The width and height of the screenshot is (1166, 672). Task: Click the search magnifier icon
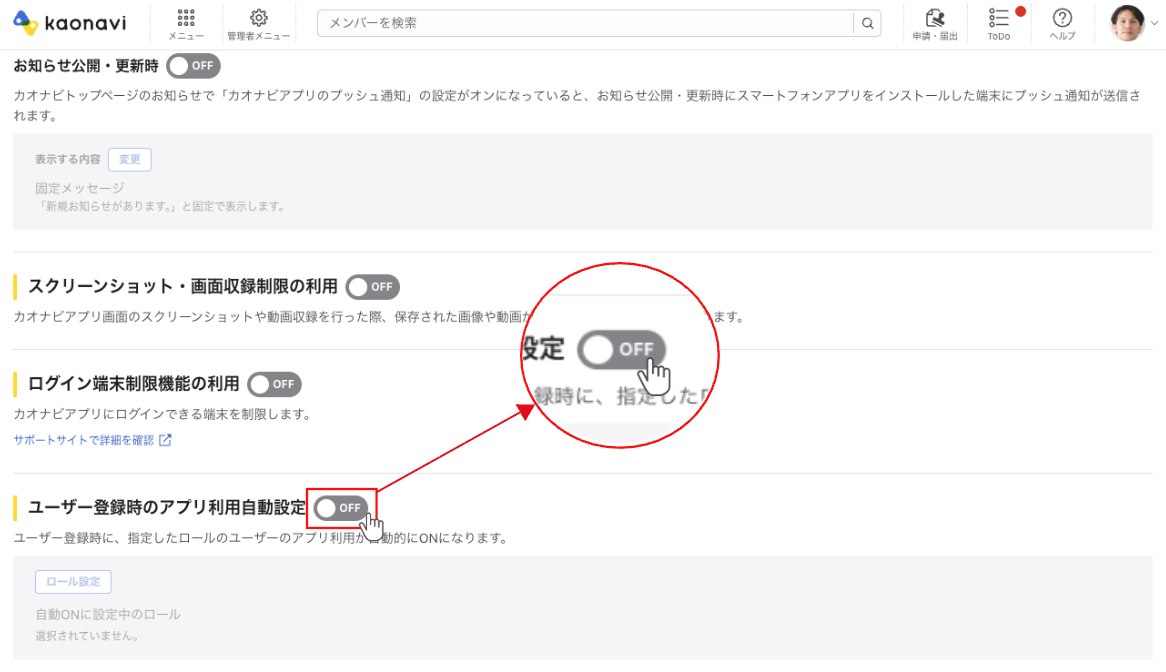[x=867, y=23]
